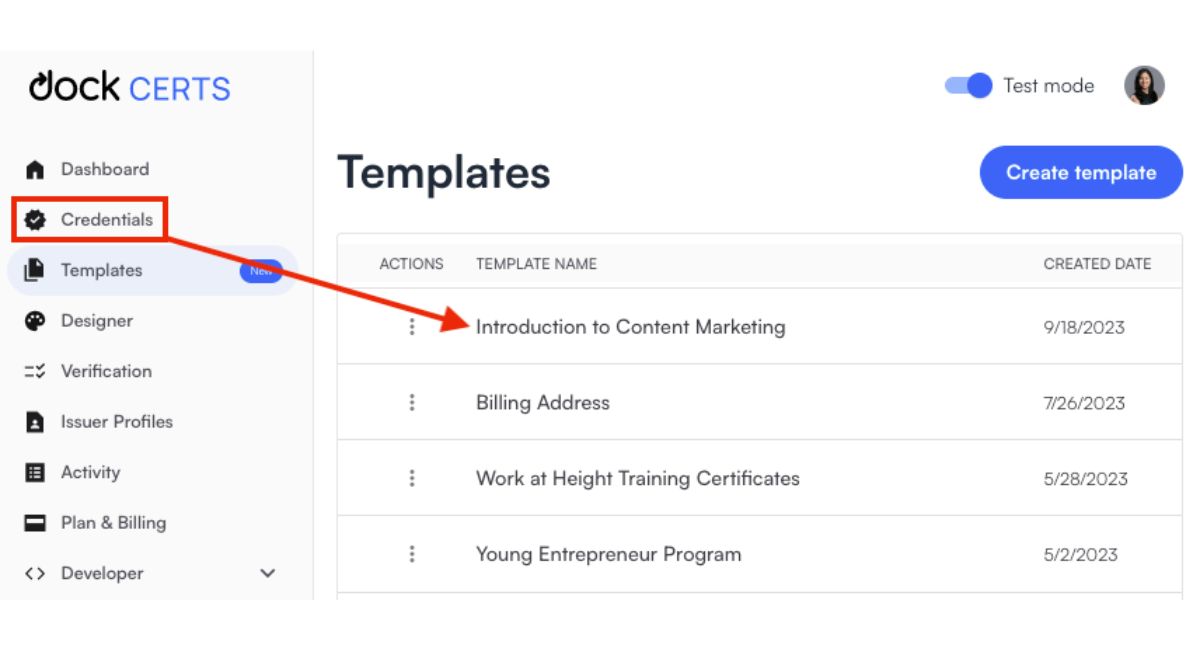This screenshot has width=1200, height=650.
Task: Open the user profile avatar
Action: pyautogui.click(x=1144, y=86)
